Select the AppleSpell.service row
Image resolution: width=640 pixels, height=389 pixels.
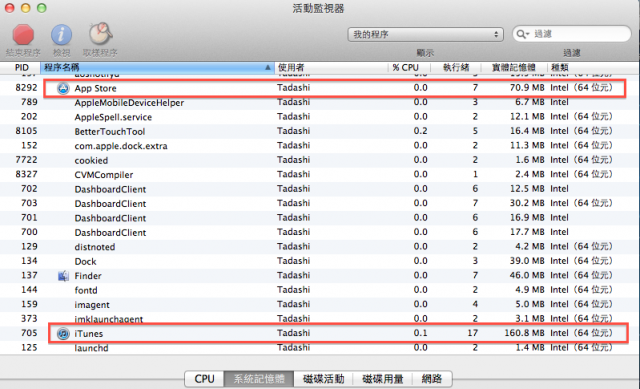tap(320, 117)
